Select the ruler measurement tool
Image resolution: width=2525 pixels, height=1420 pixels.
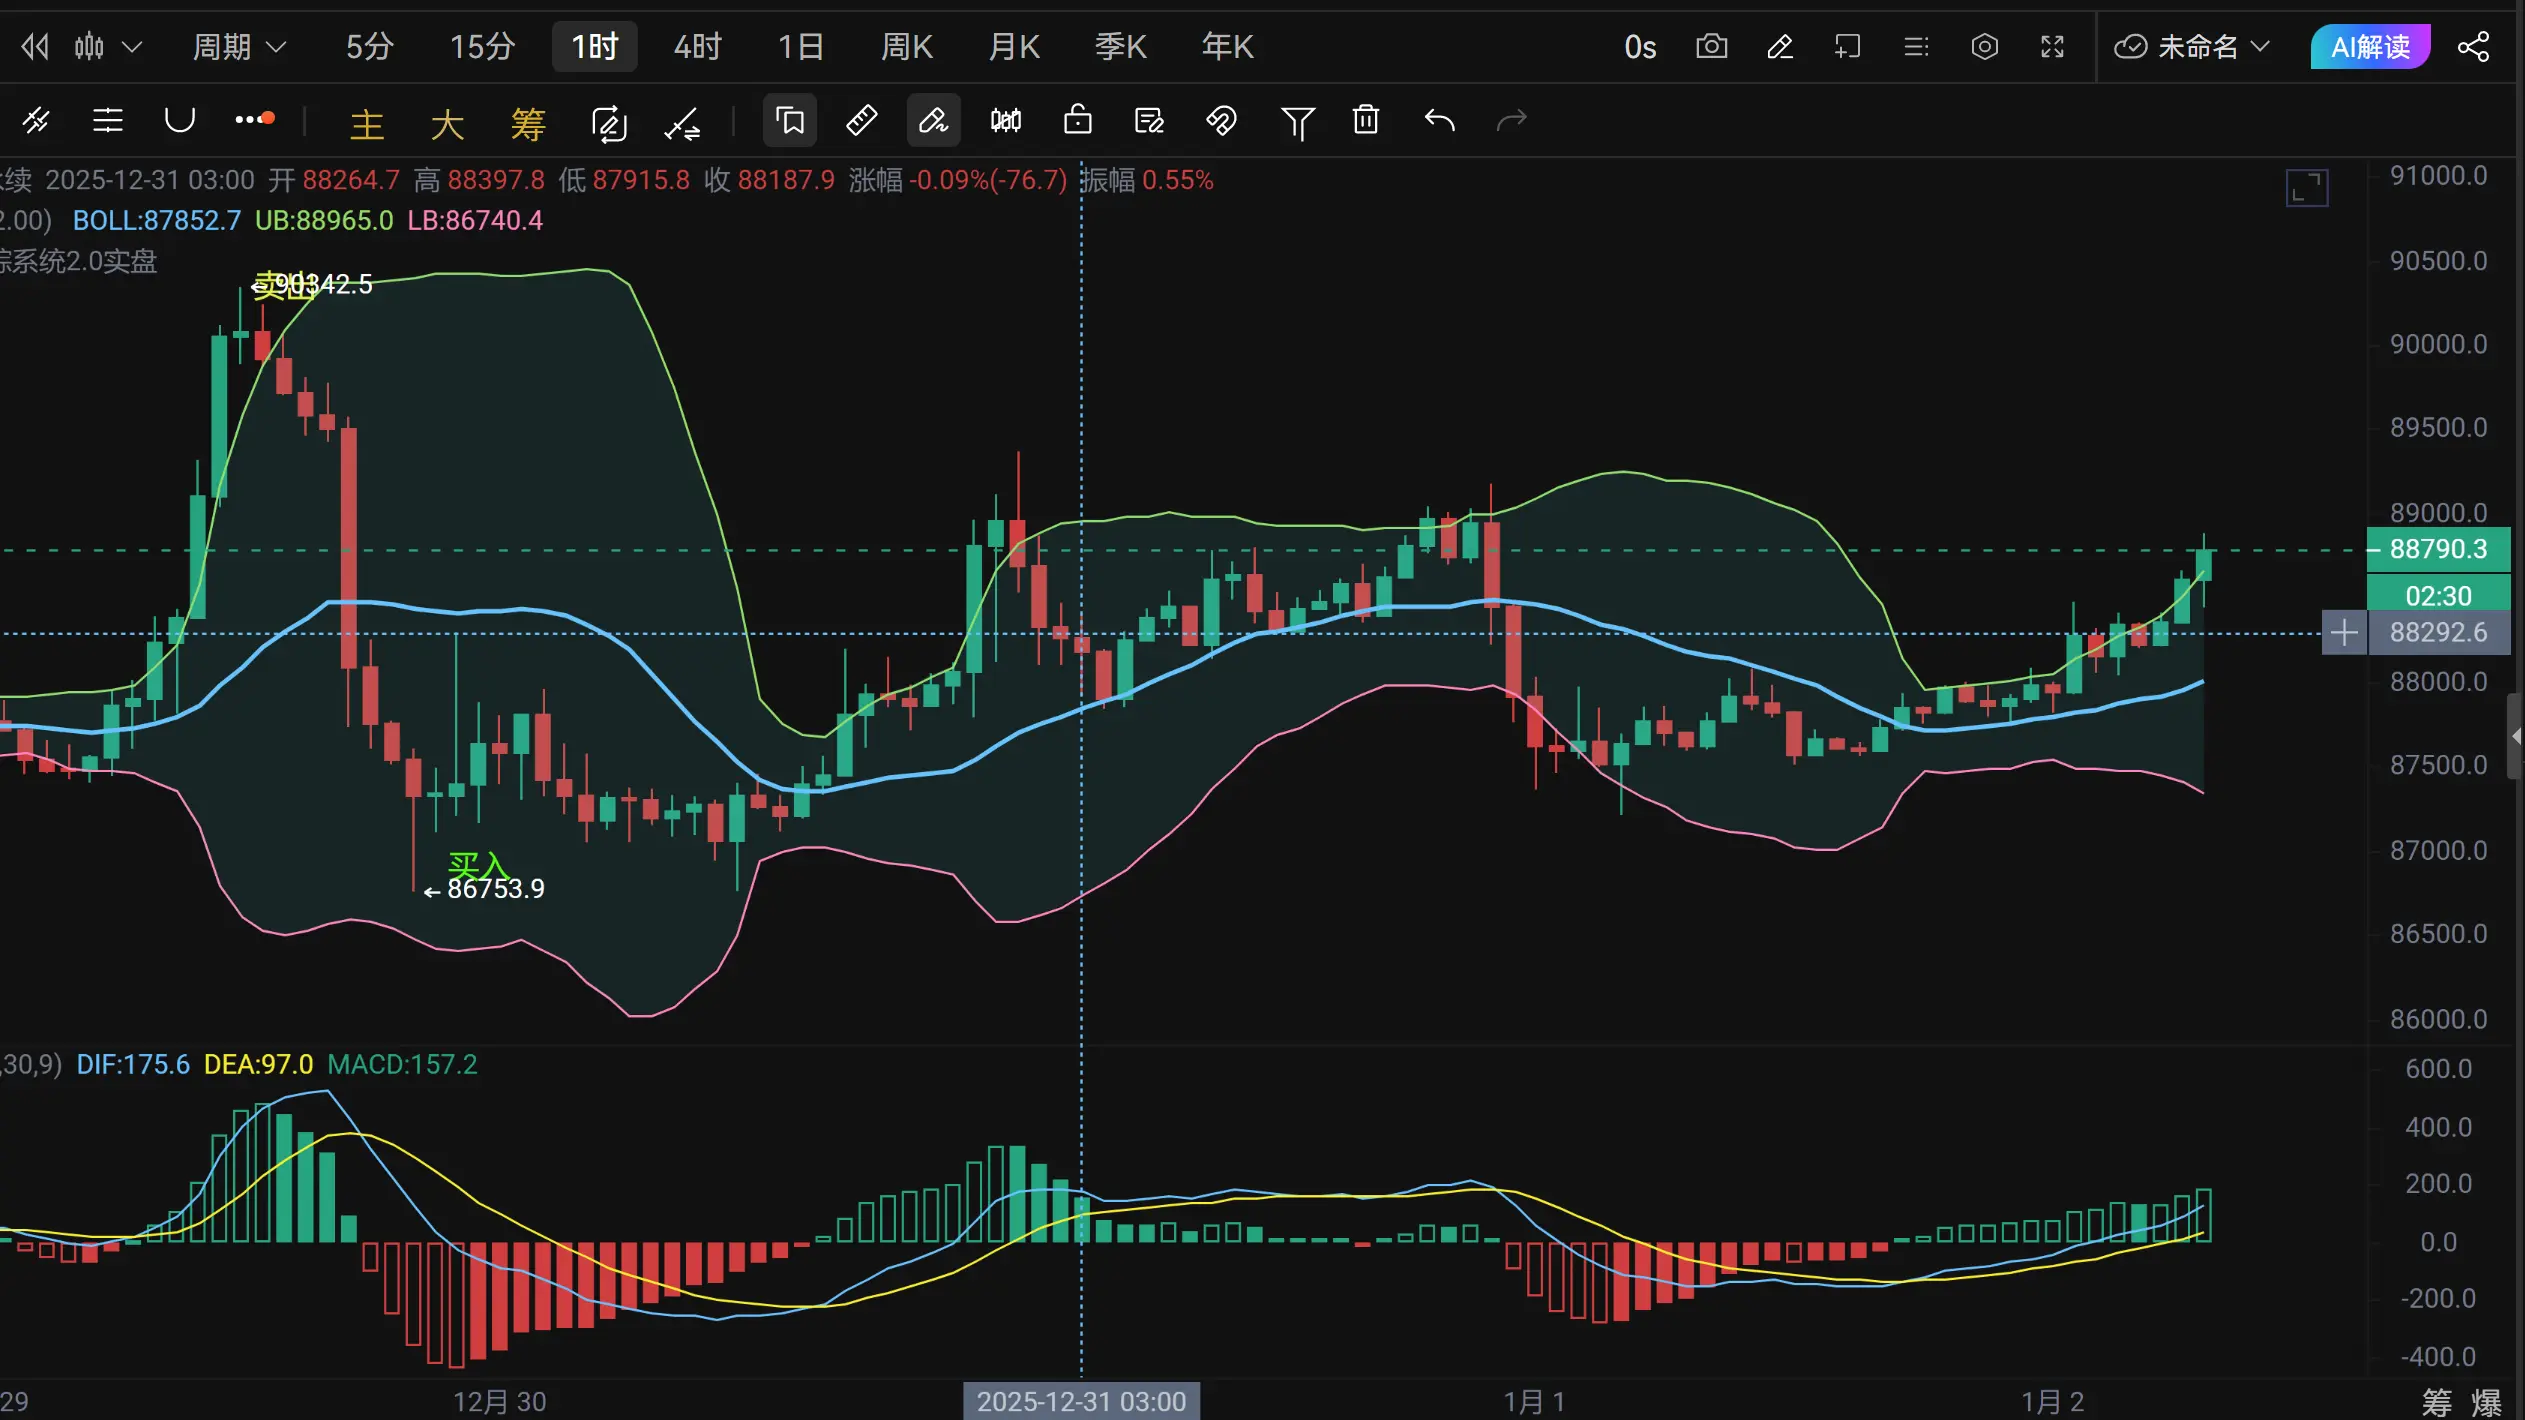click(x=861, y=121)
